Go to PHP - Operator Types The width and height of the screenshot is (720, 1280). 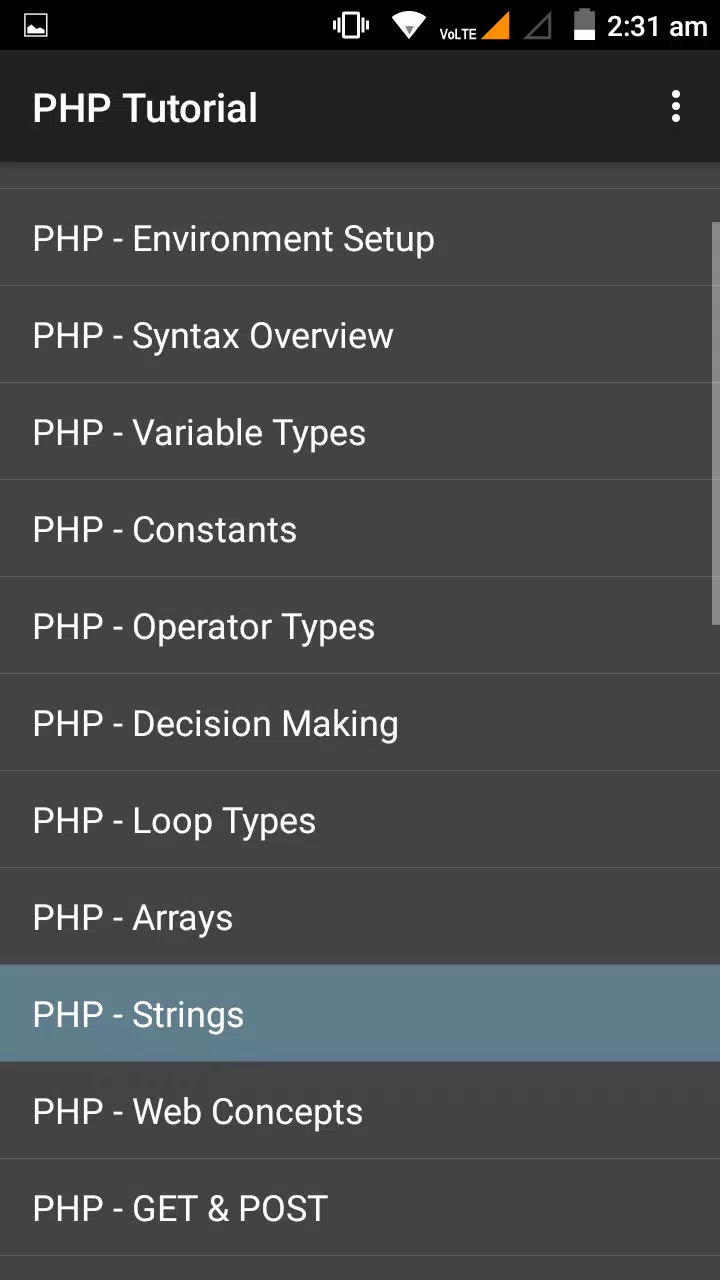click(x=360, y=626)
